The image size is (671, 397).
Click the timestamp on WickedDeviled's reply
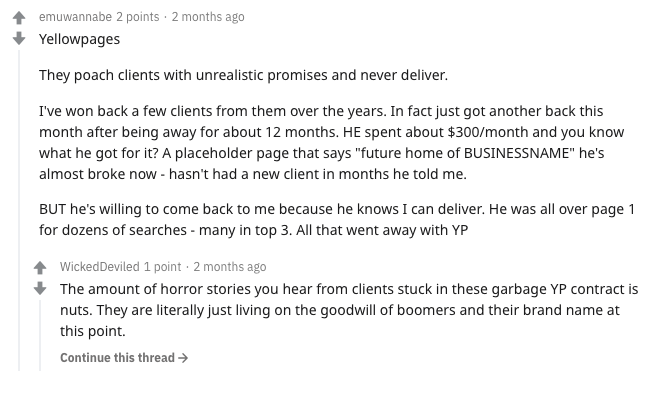[x=230, y=267]
